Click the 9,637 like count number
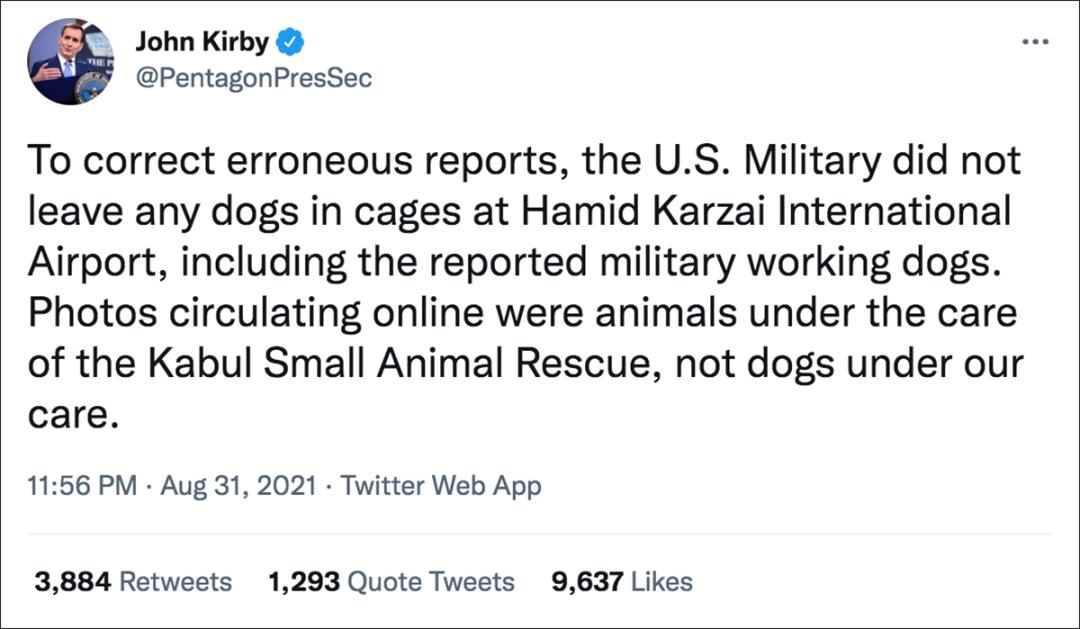Viewport: 1080px width, 629px height. click(588, 582)
